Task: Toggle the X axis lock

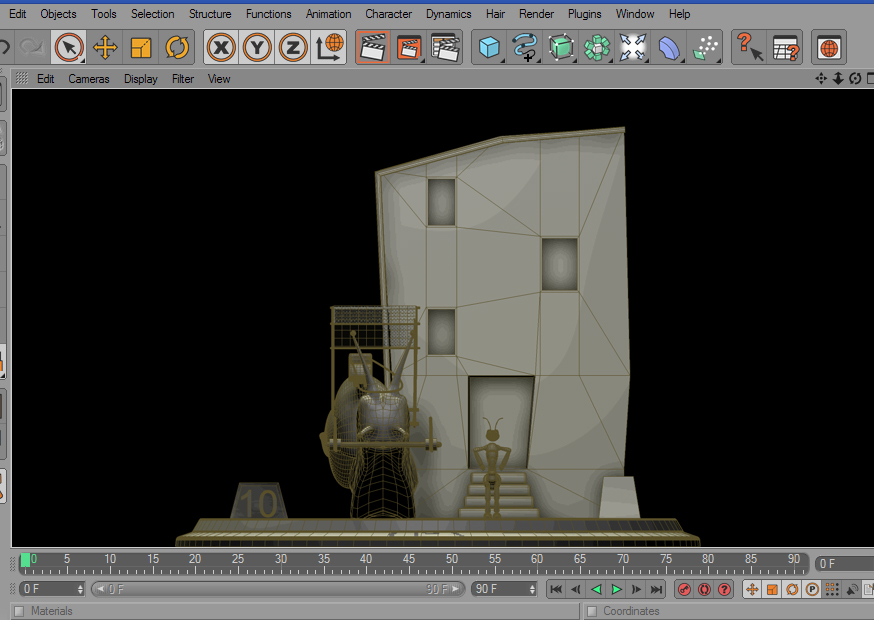Action: tap(221, 47)
